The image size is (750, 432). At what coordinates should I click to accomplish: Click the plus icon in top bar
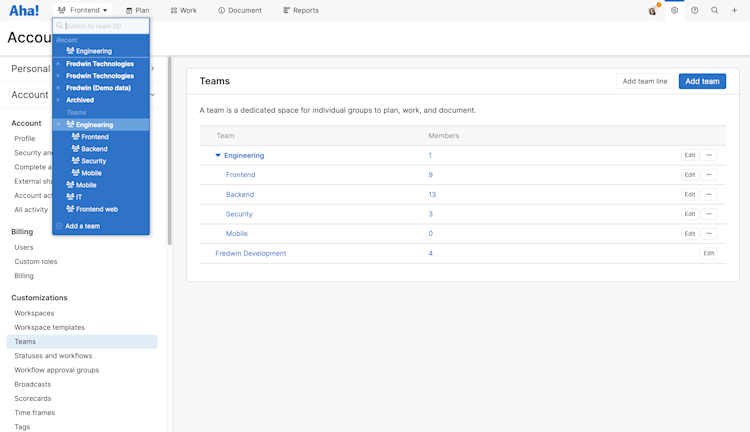coord(734,11)
